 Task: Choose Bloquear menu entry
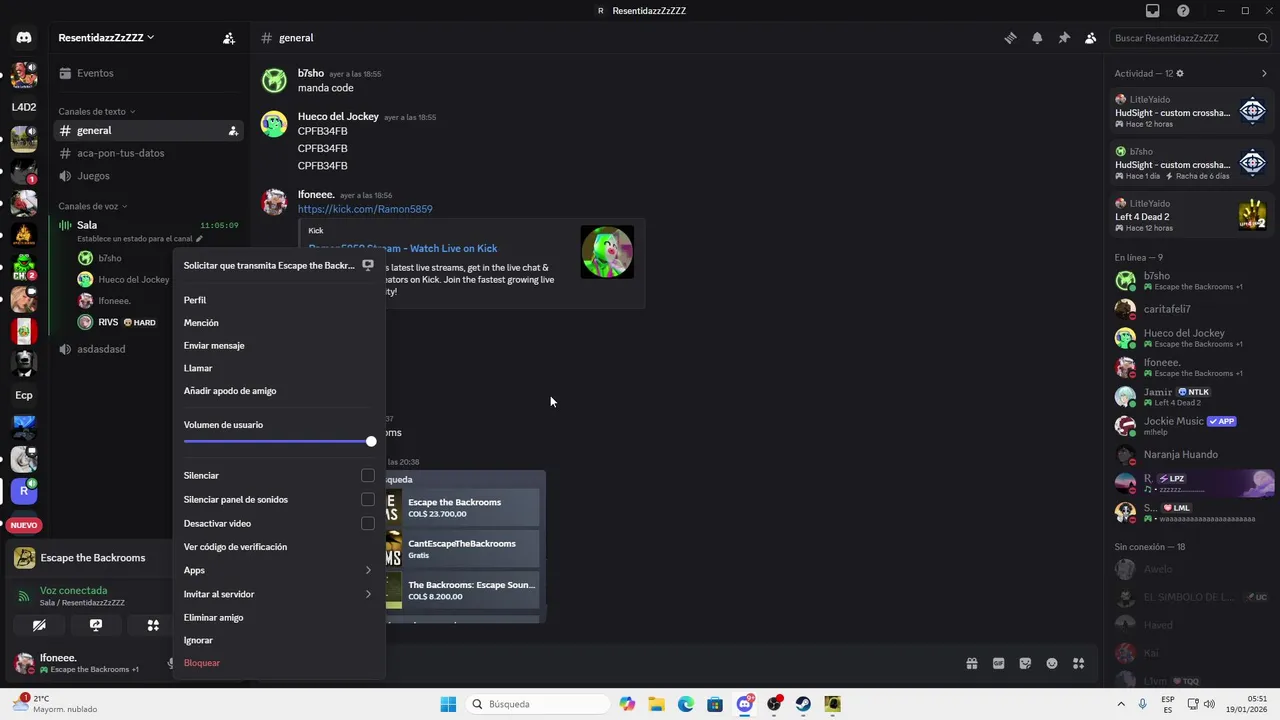click(x=279, y=663)
